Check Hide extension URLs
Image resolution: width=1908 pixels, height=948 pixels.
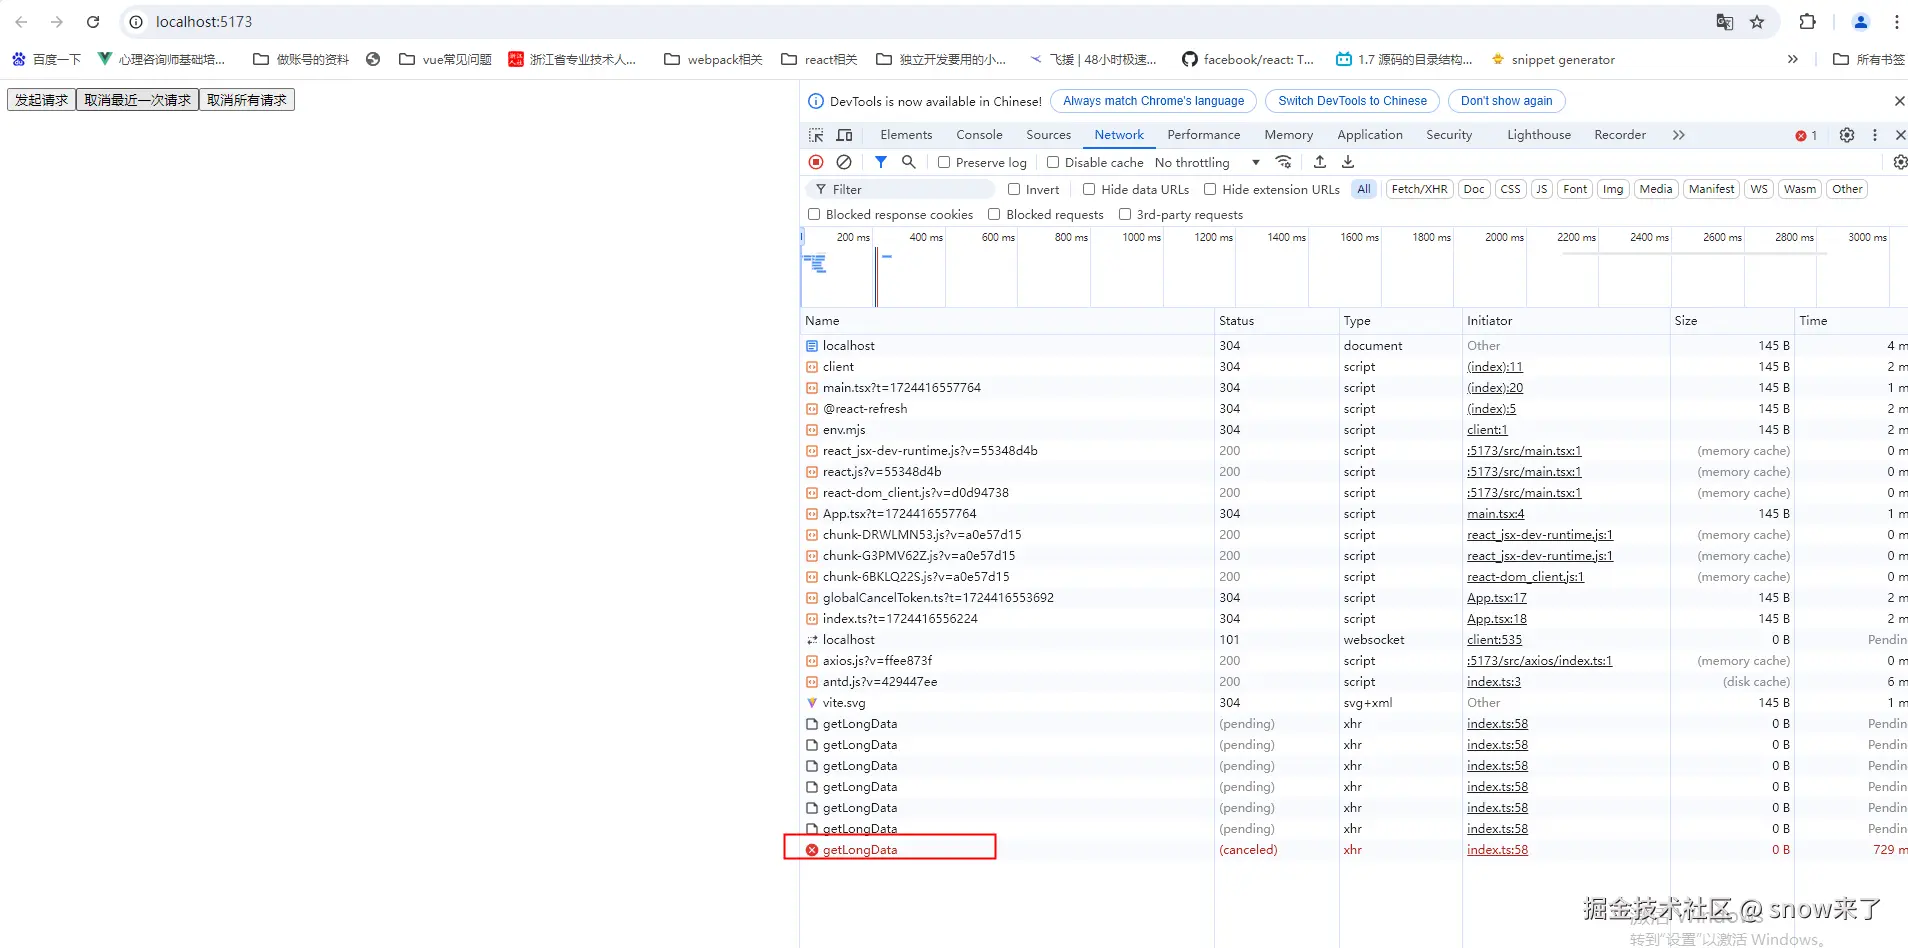(1210, 189)
